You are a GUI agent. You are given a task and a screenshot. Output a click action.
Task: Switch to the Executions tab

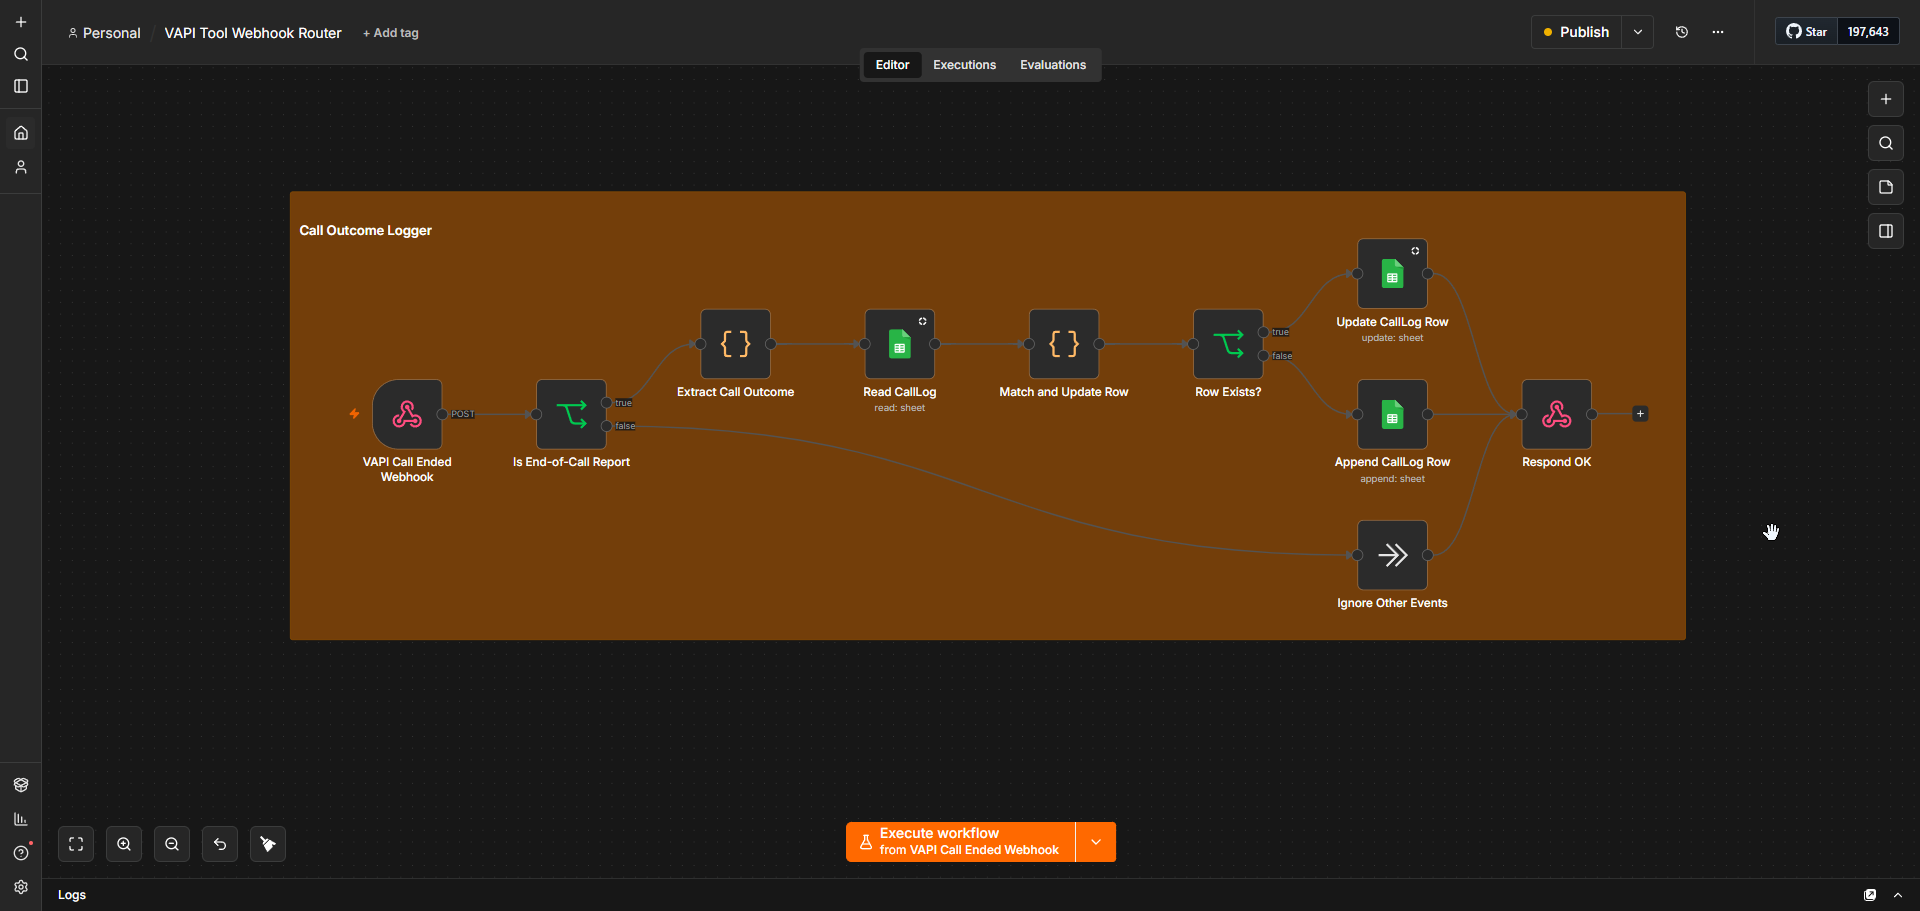point(964,65)
